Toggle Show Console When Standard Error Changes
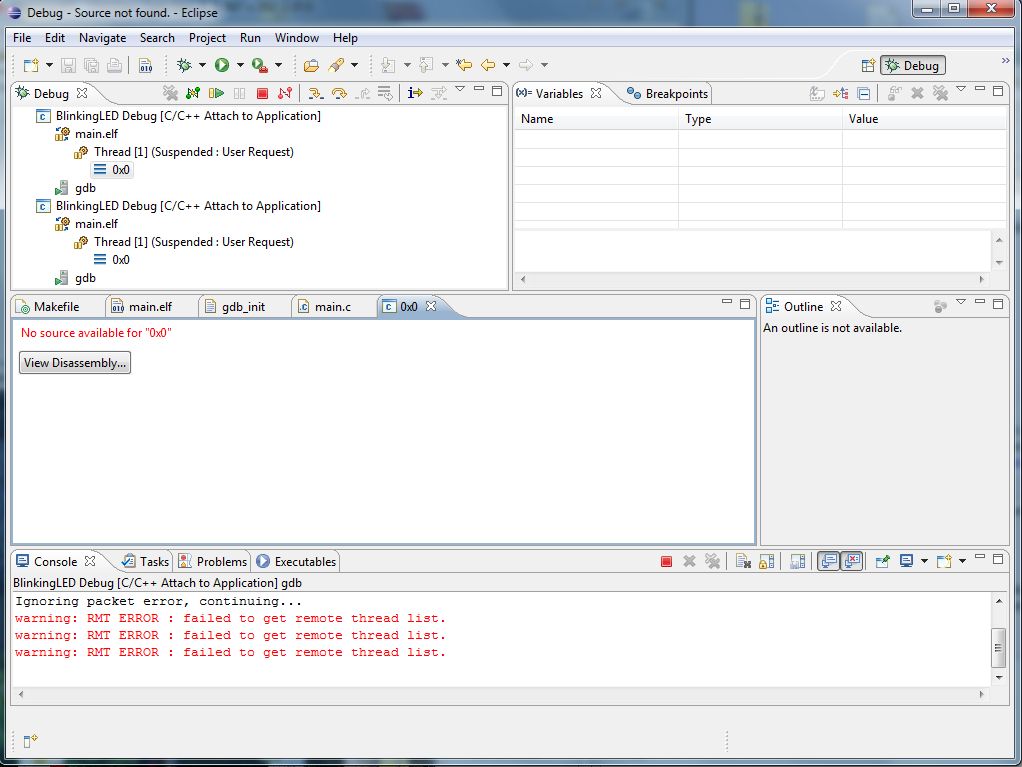The width and height of the screenshot is (1022, 767). pyautogui.click(x=852, y=561)
